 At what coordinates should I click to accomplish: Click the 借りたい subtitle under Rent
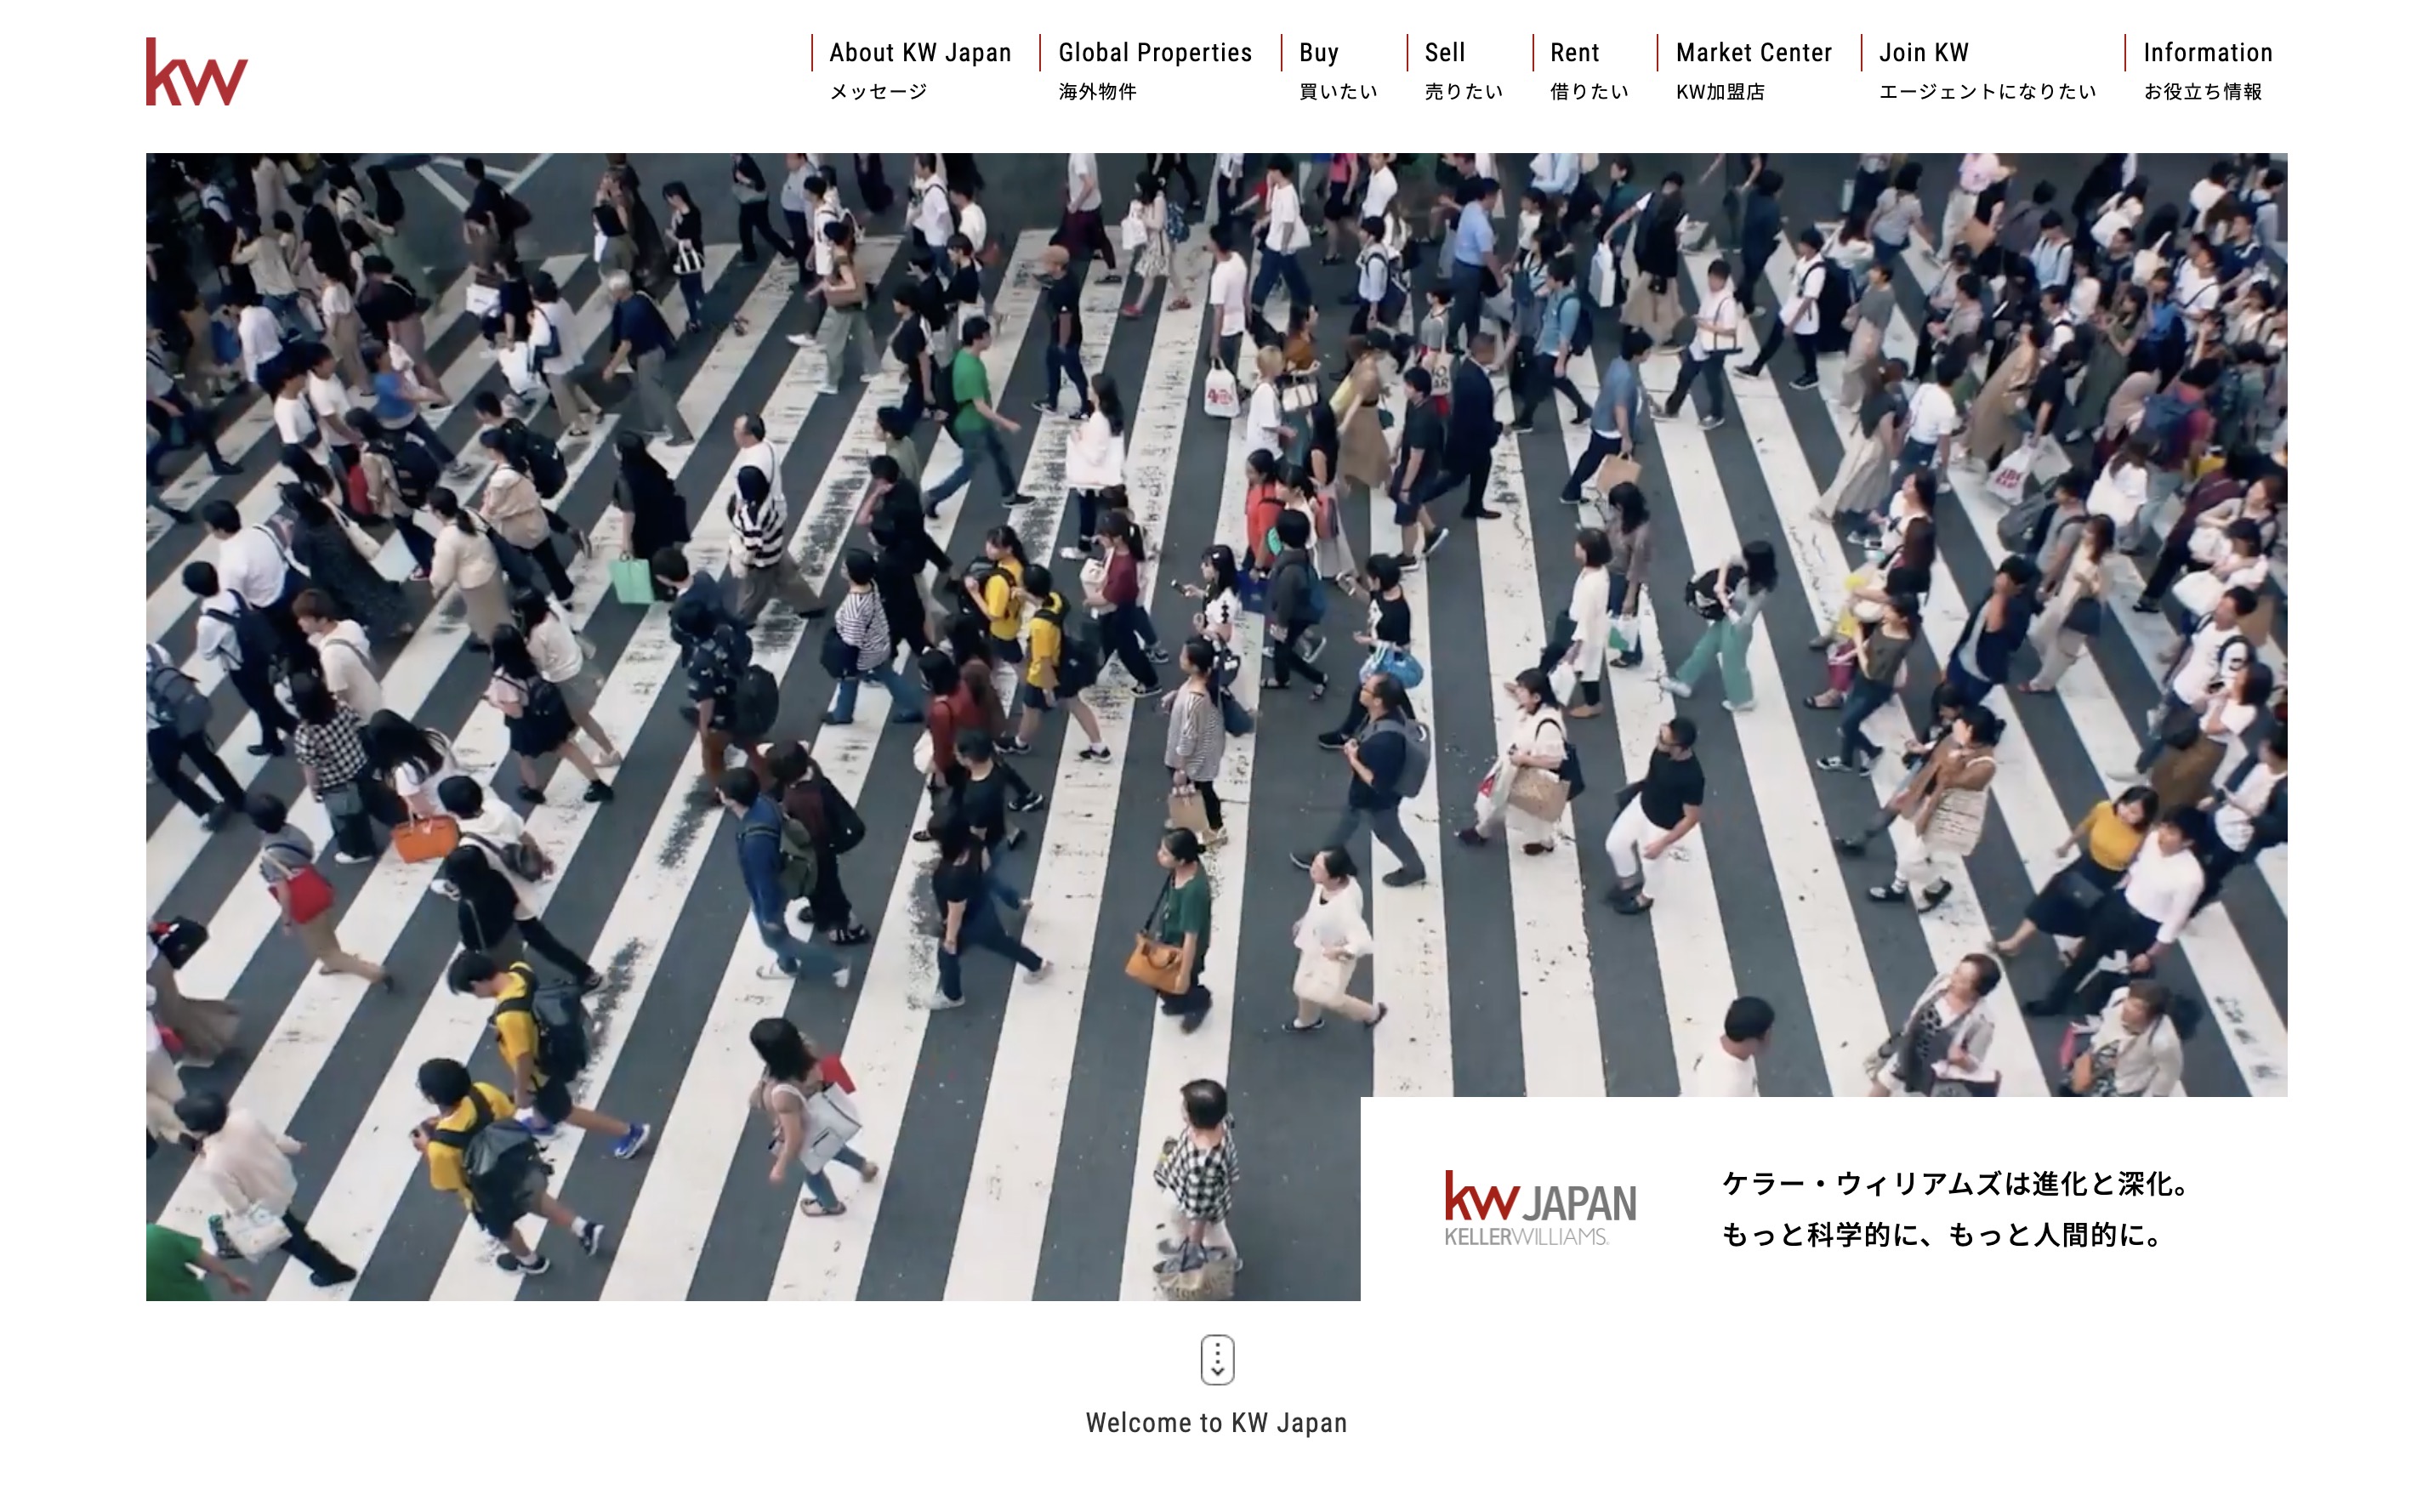[x=1589, y=92]
